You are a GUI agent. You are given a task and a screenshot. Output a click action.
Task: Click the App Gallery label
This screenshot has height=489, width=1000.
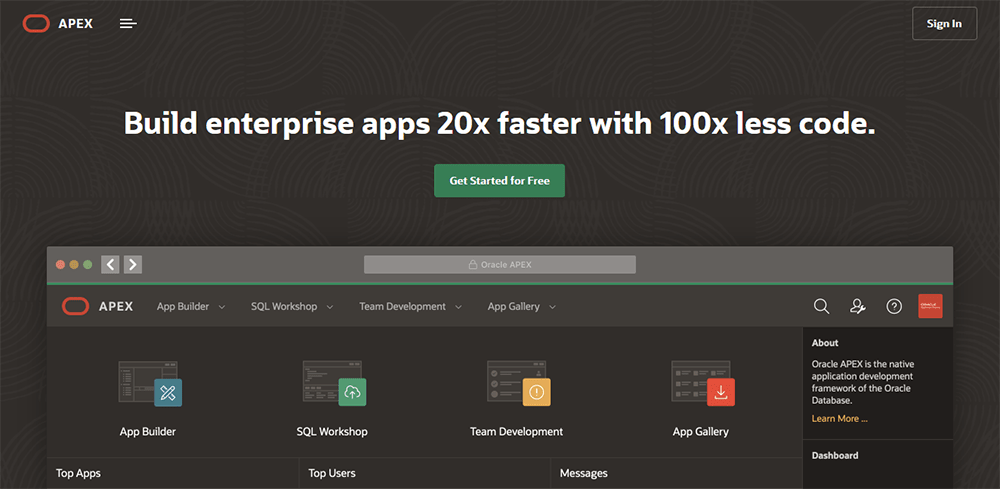tap(700, 432)
